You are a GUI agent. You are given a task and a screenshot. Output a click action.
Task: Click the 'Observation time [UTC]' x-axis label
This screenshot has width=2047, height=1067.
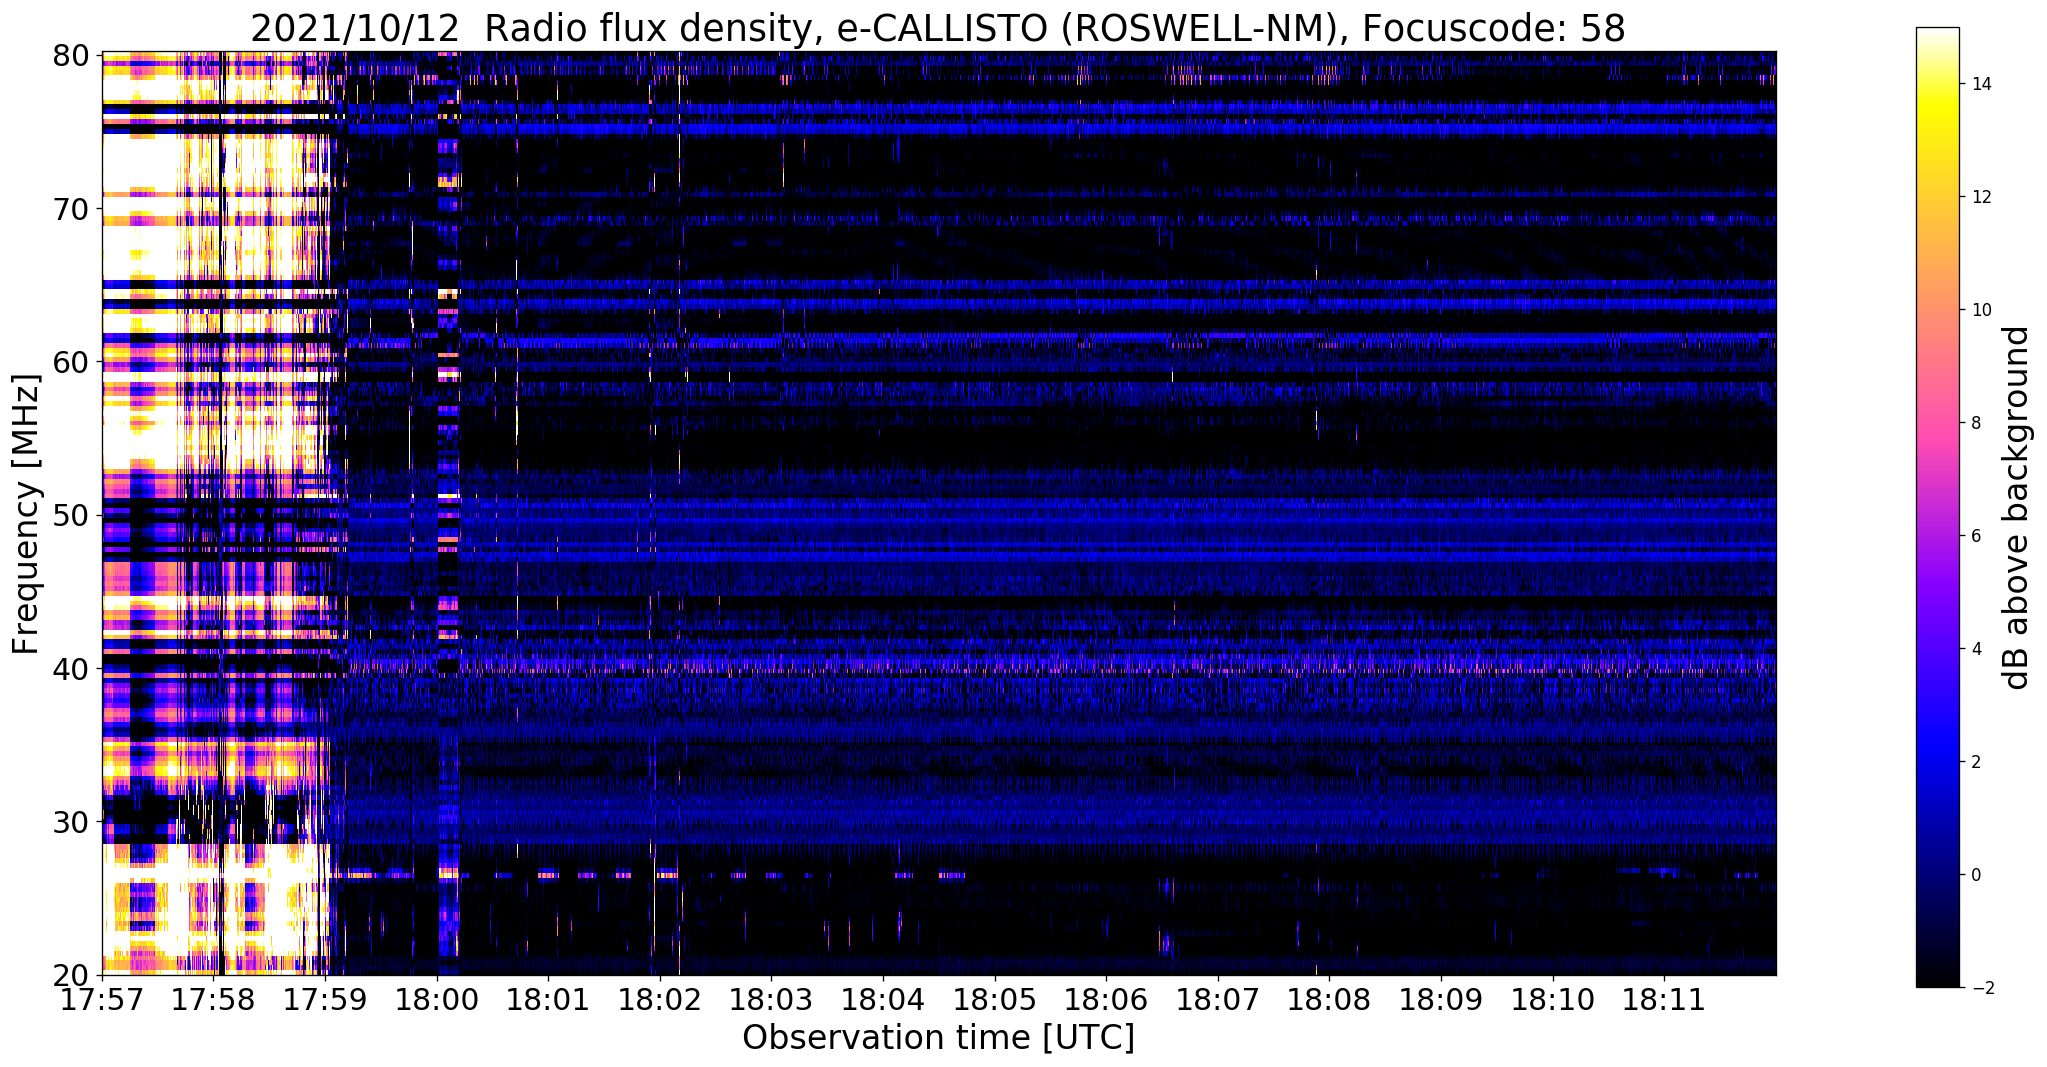tap(938, 1038)
